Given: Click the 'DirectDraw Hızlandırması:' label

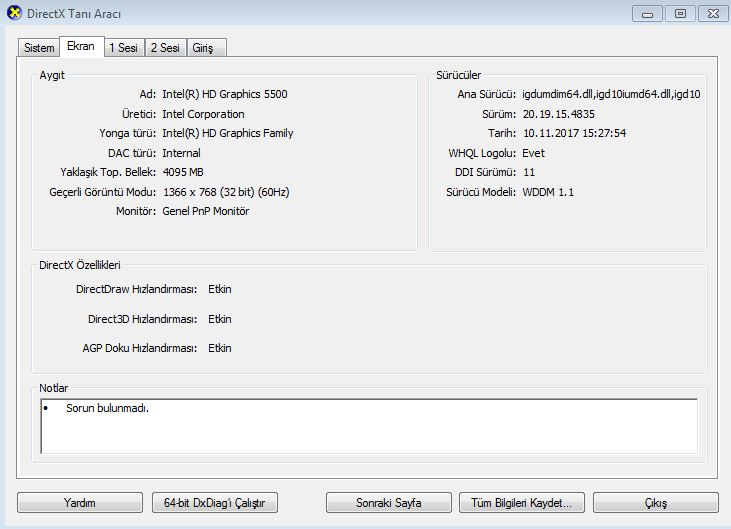Looking at the screenshot, I should click(137, 289).
